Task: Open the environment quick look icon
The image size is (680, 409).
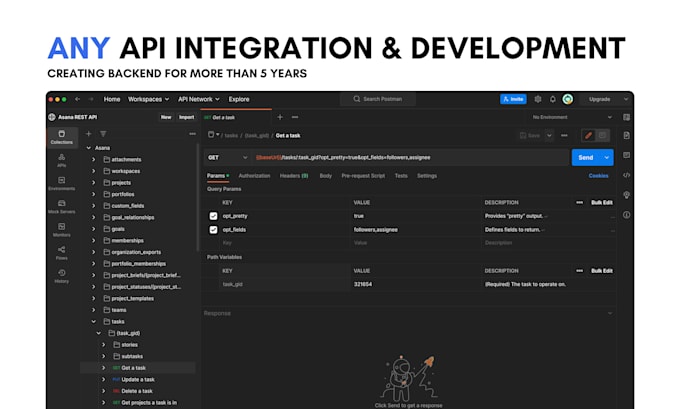Action: coord(626,117)
